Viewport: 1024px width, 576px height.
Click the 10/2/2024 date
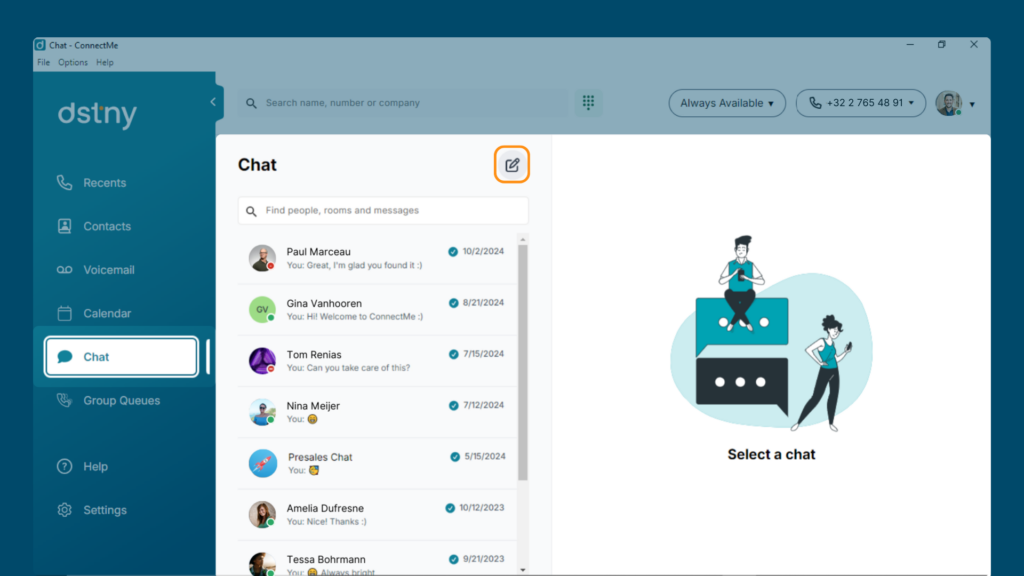coord(483,251)
